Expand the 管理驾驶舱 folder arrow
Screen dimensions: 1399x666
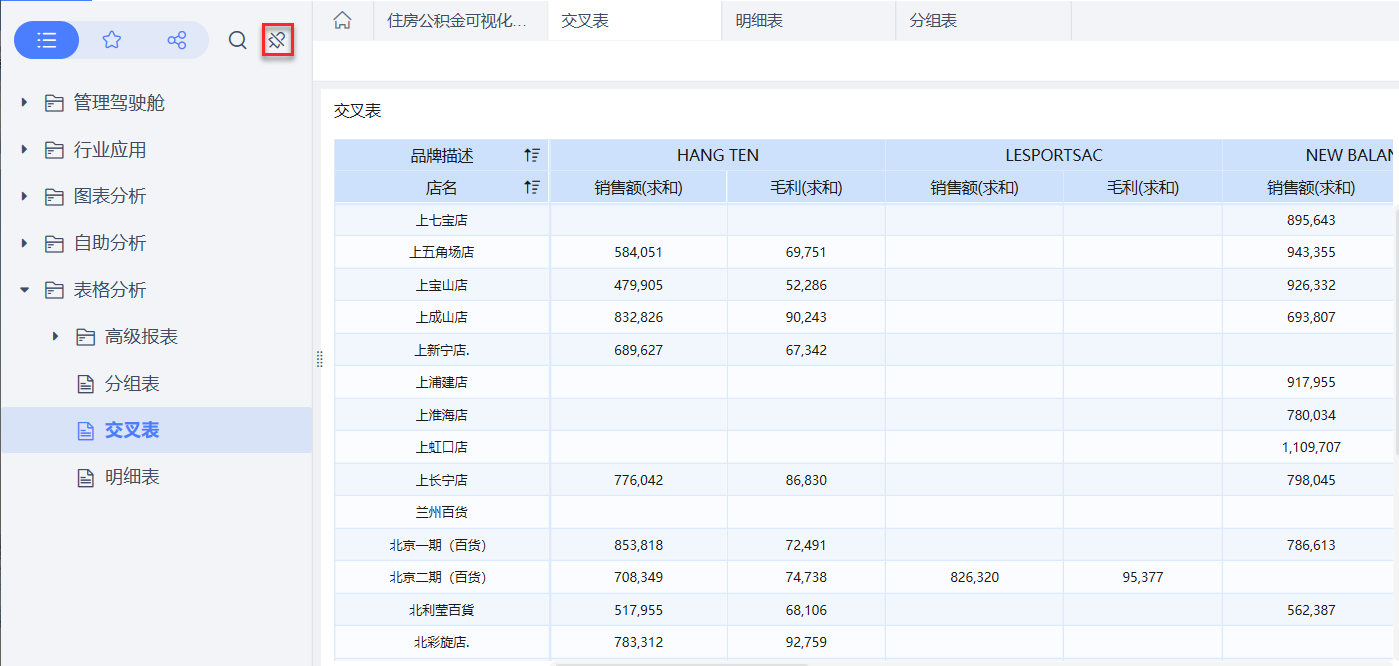click(24, 103)
